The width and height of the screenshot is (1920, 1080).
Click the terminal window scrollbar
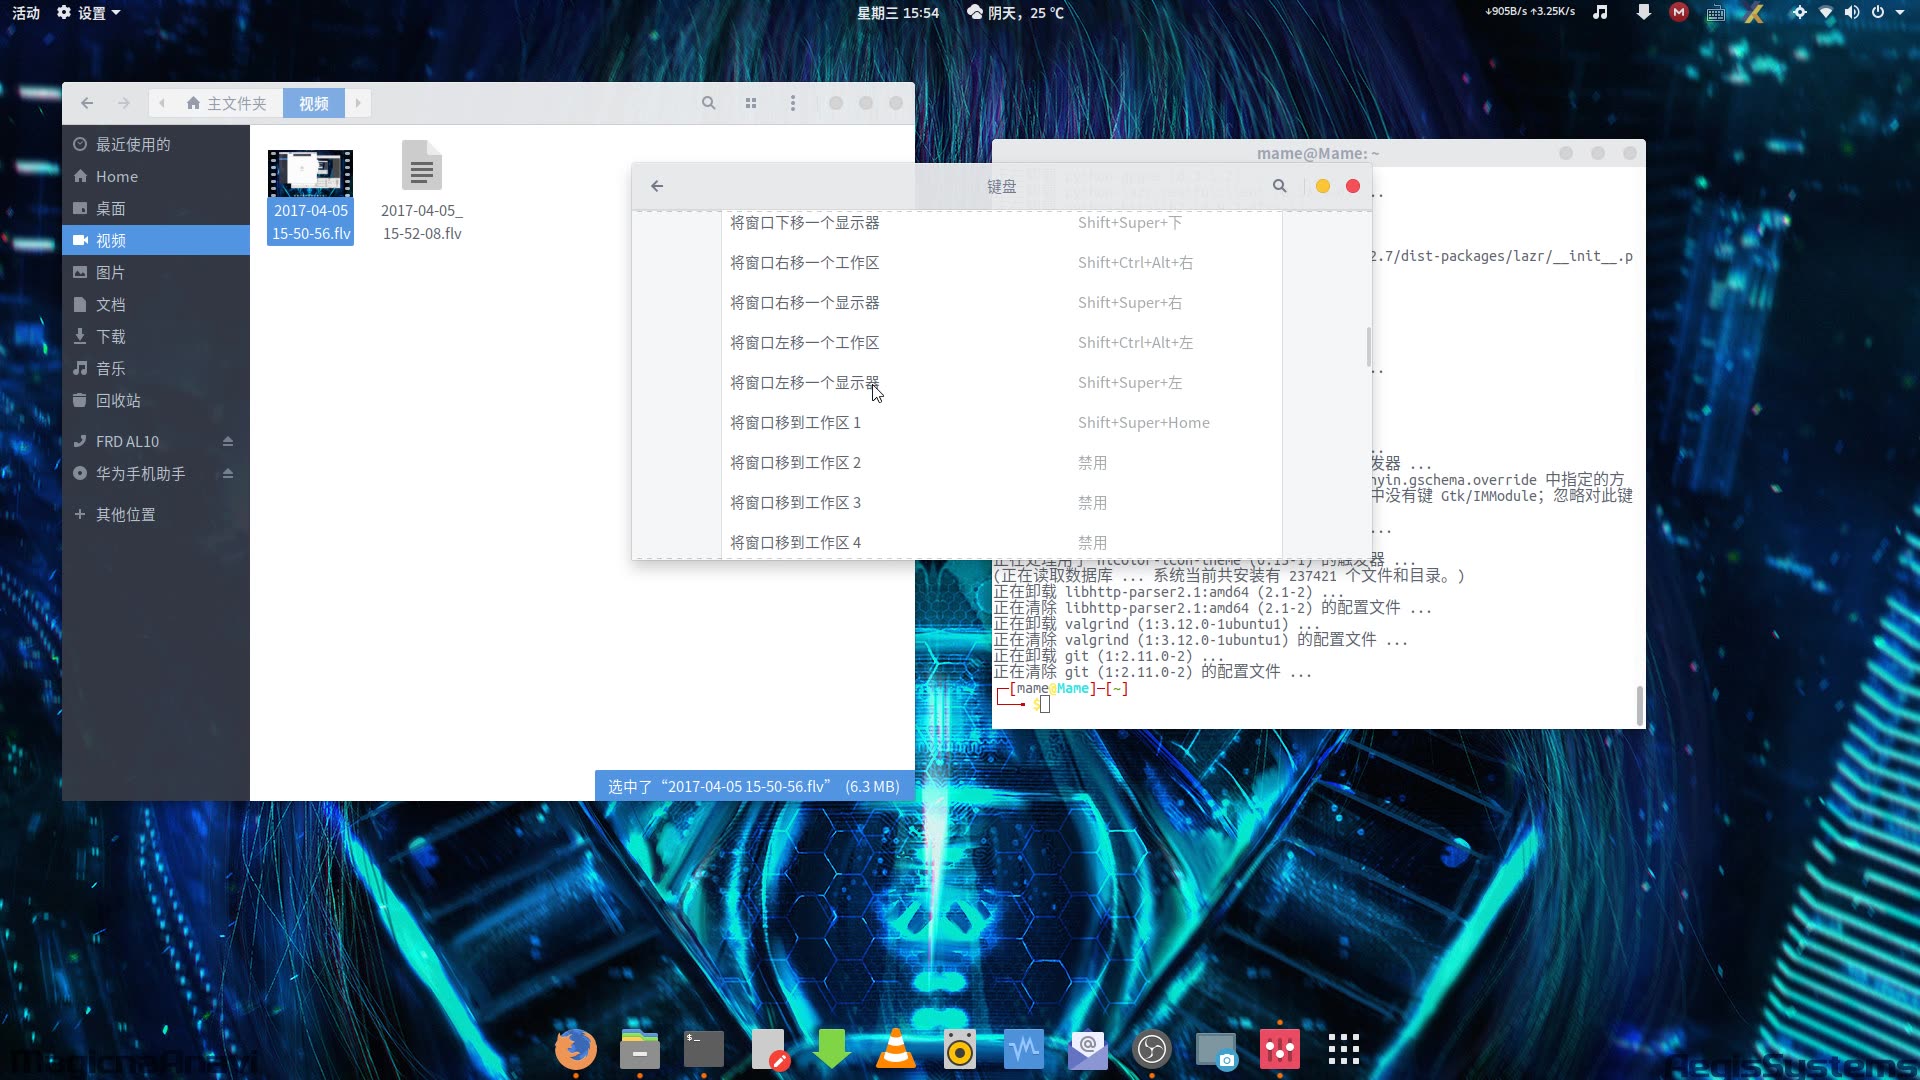pyautogui.click(x=1639, y=706)
